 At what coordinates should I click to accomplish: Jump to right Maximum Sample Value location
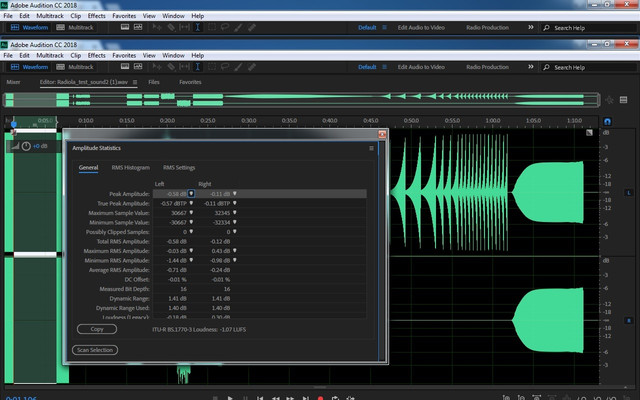click(235, 213)
